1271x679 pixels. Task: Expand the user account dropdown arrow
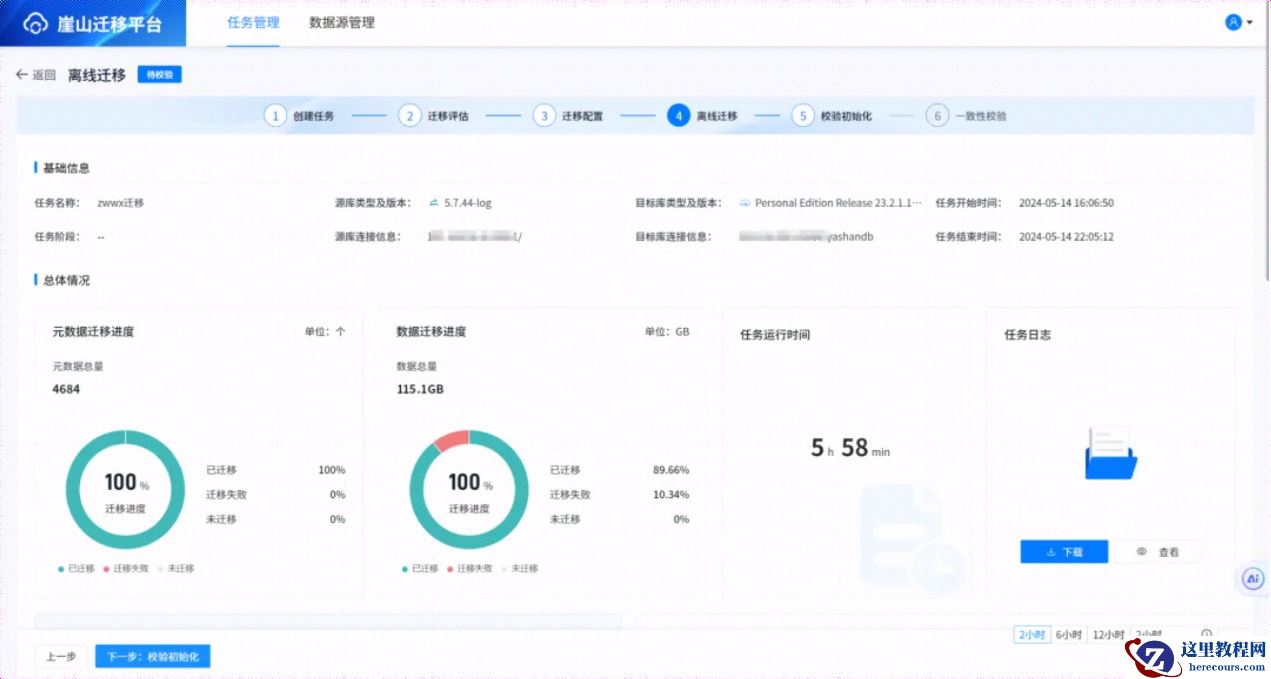click(x=1250, y=23)
